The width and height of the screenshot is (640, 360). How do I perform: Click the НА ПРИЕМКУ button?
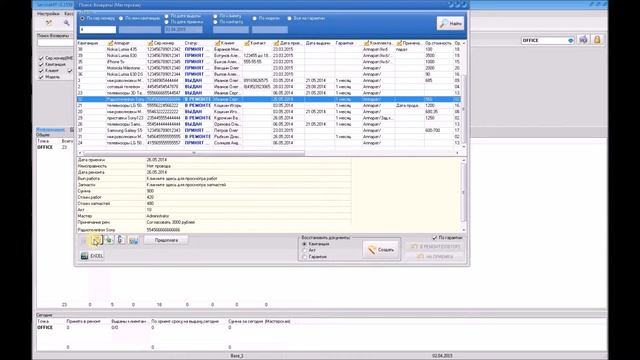point(435,256)
